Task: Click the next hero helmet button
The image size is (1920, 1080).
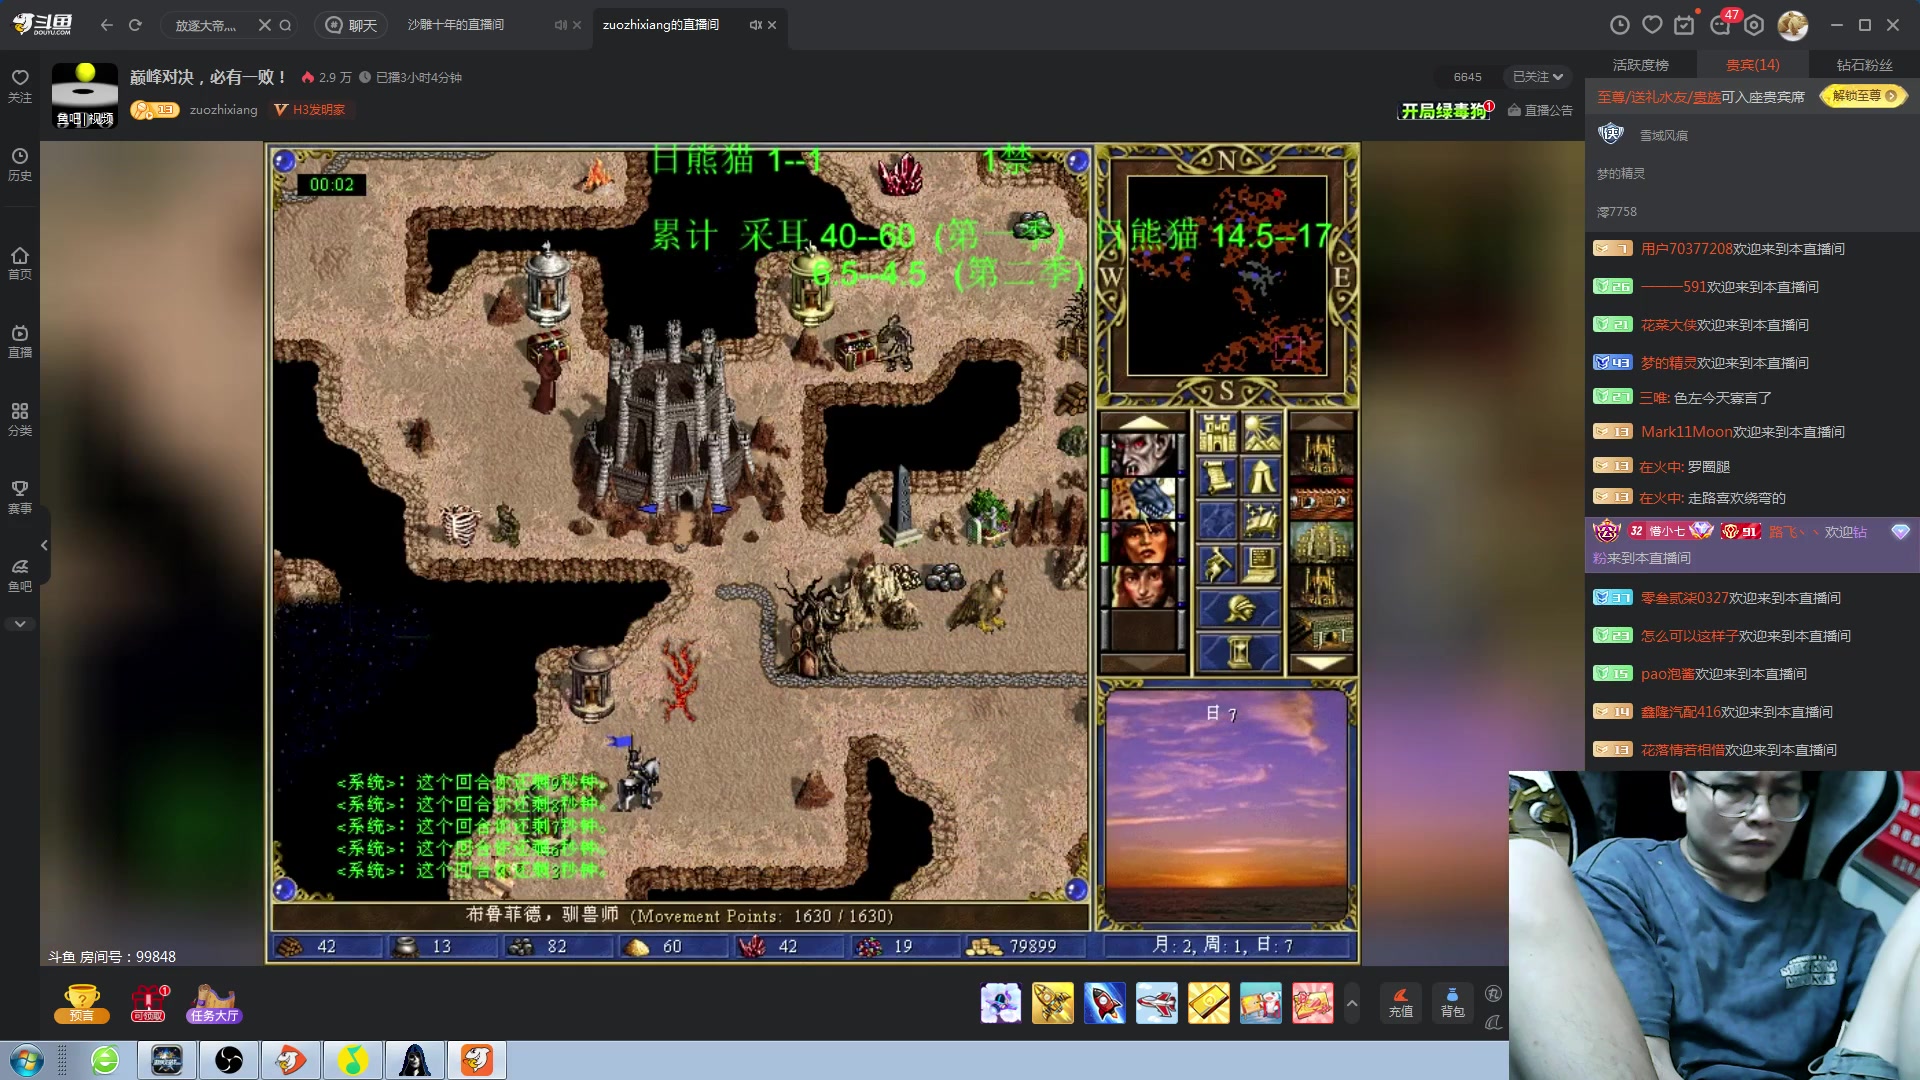Action: (1239, 608)
